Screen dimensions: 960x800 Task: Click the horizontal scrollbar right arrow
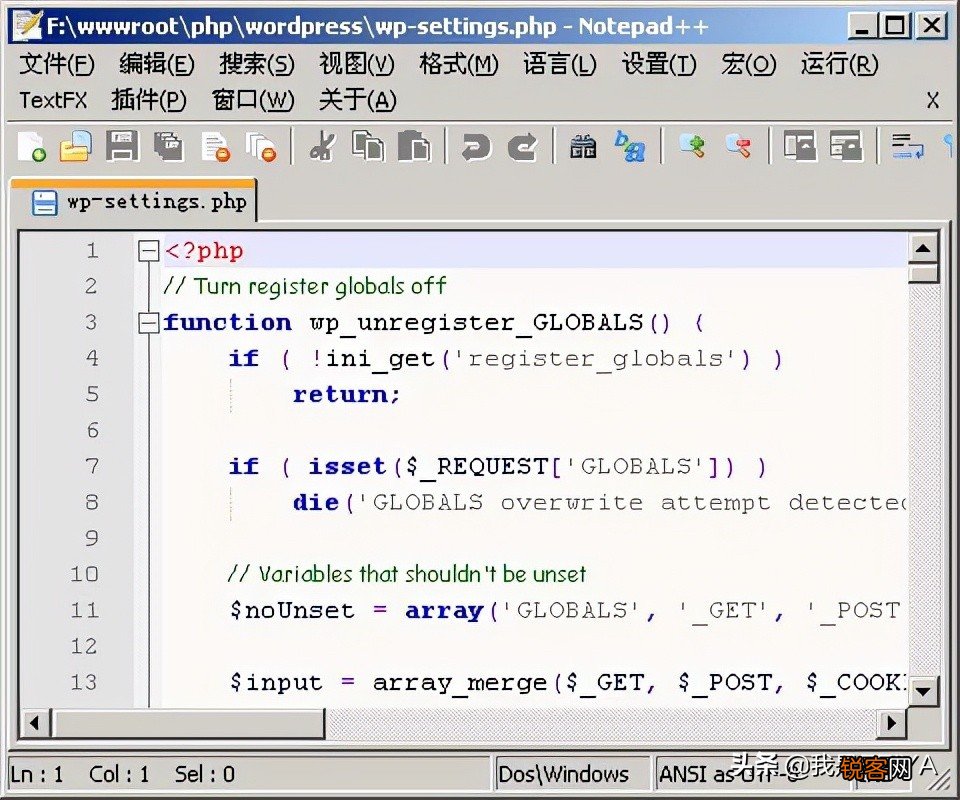(891, 723)
